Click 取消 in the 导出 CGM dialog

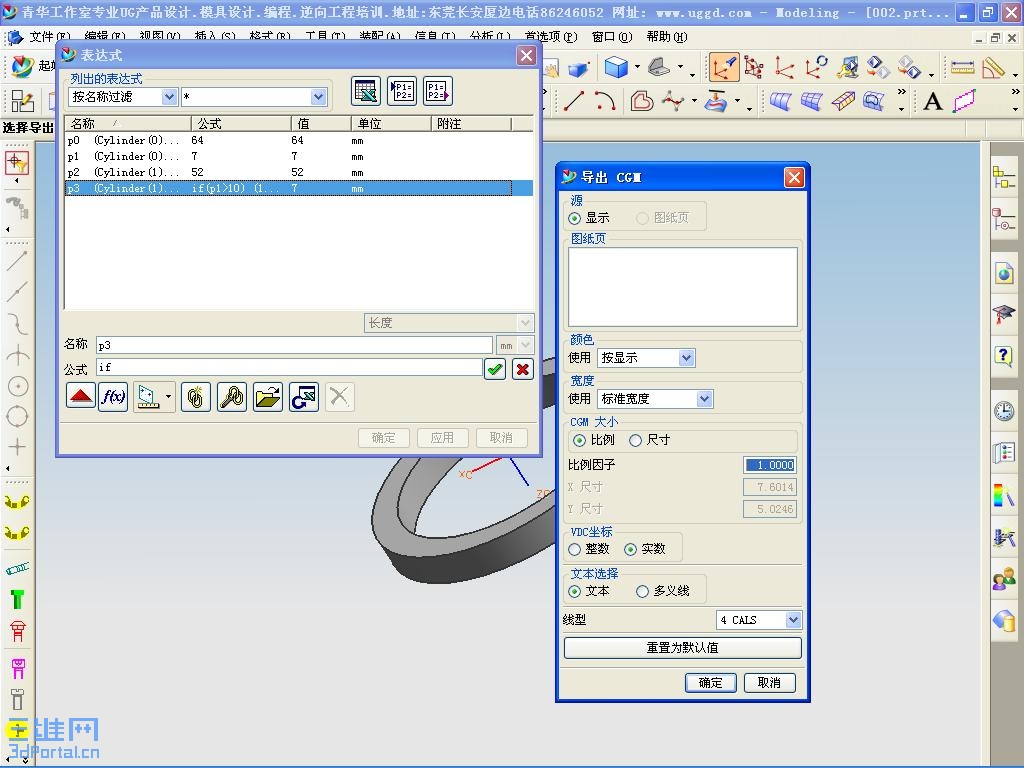[x=769, y=683]
